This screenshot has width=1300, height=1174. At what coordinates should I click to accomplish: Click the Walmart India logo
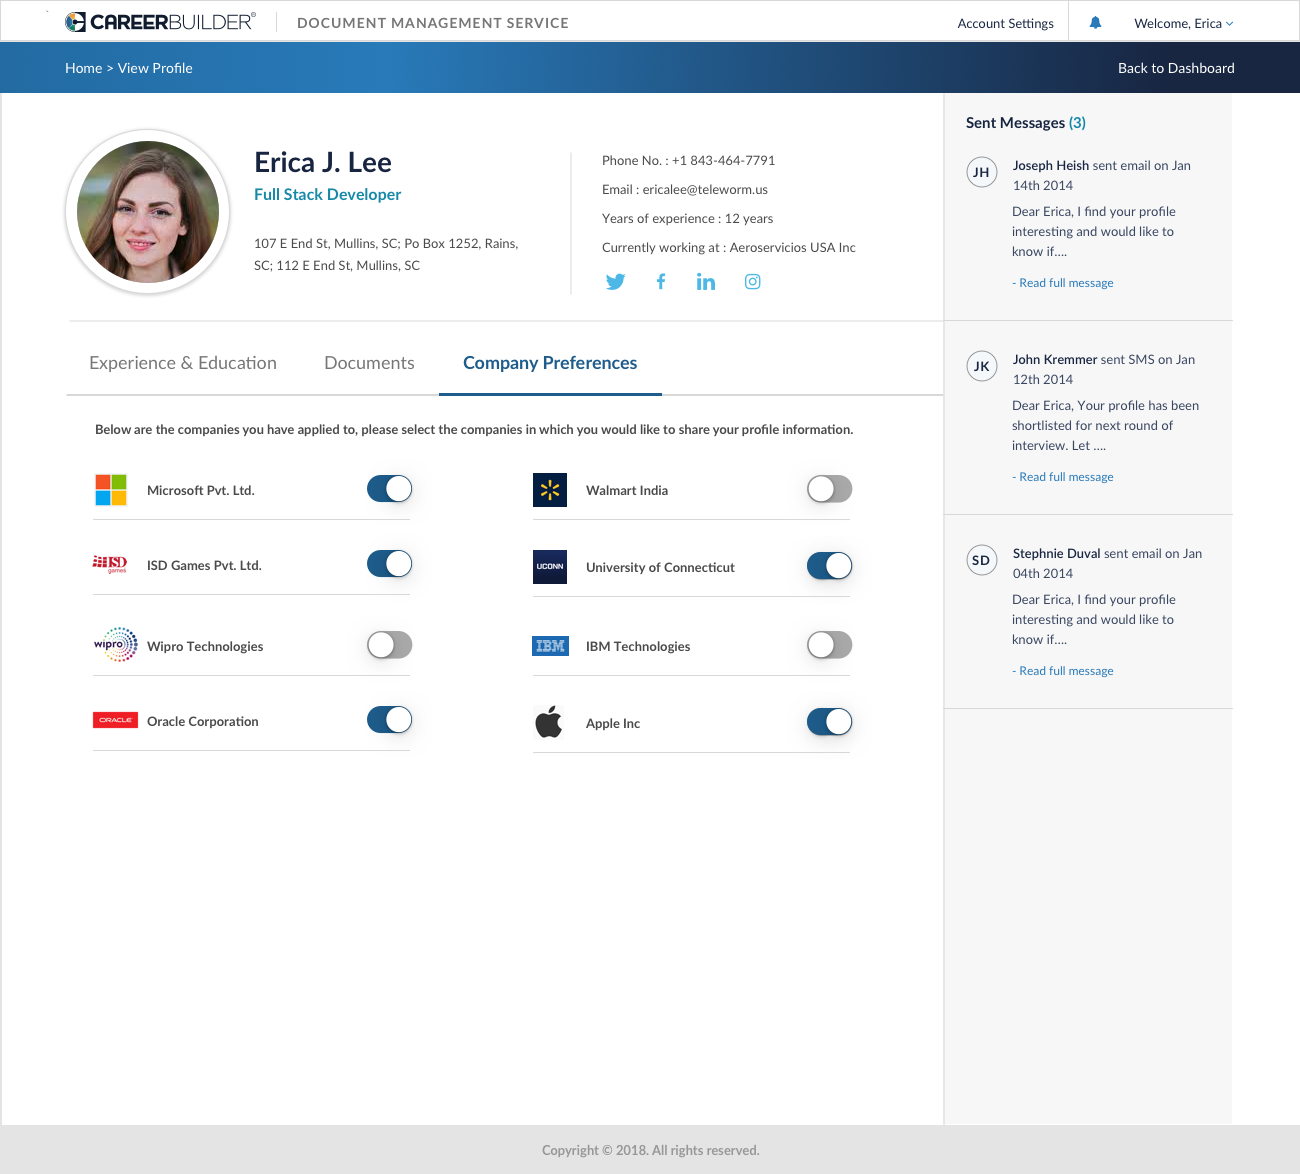point(550,490)
